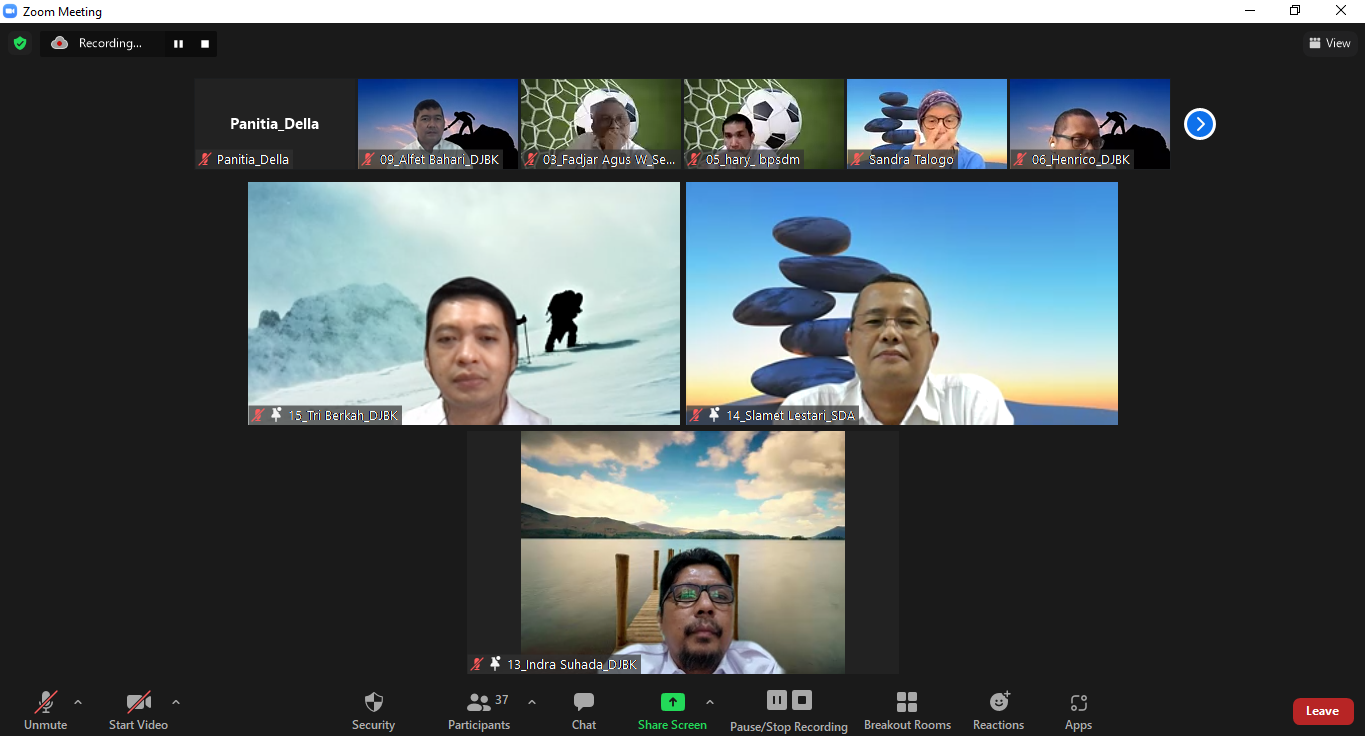The width and height of the screenshot is (1365, 736).
Task: Start Video camera toggle
Action: [138, 711]
